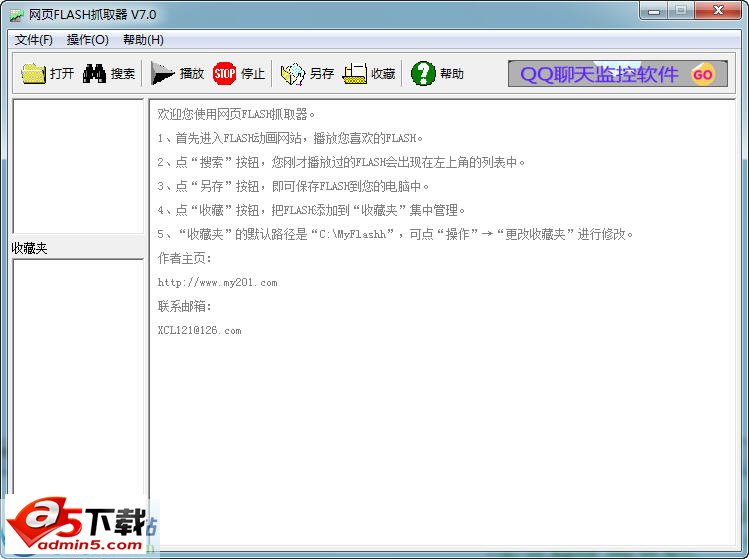Open the QQ聊天监控软件 banner link

pyautogui.click(x=618, y=74)
